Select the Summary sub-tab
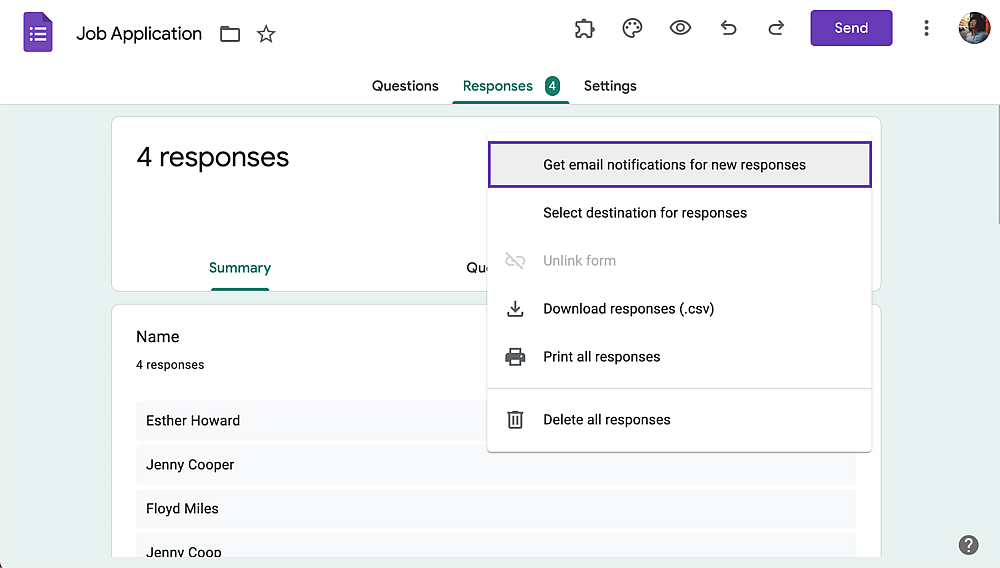 [x=240, y=268]
